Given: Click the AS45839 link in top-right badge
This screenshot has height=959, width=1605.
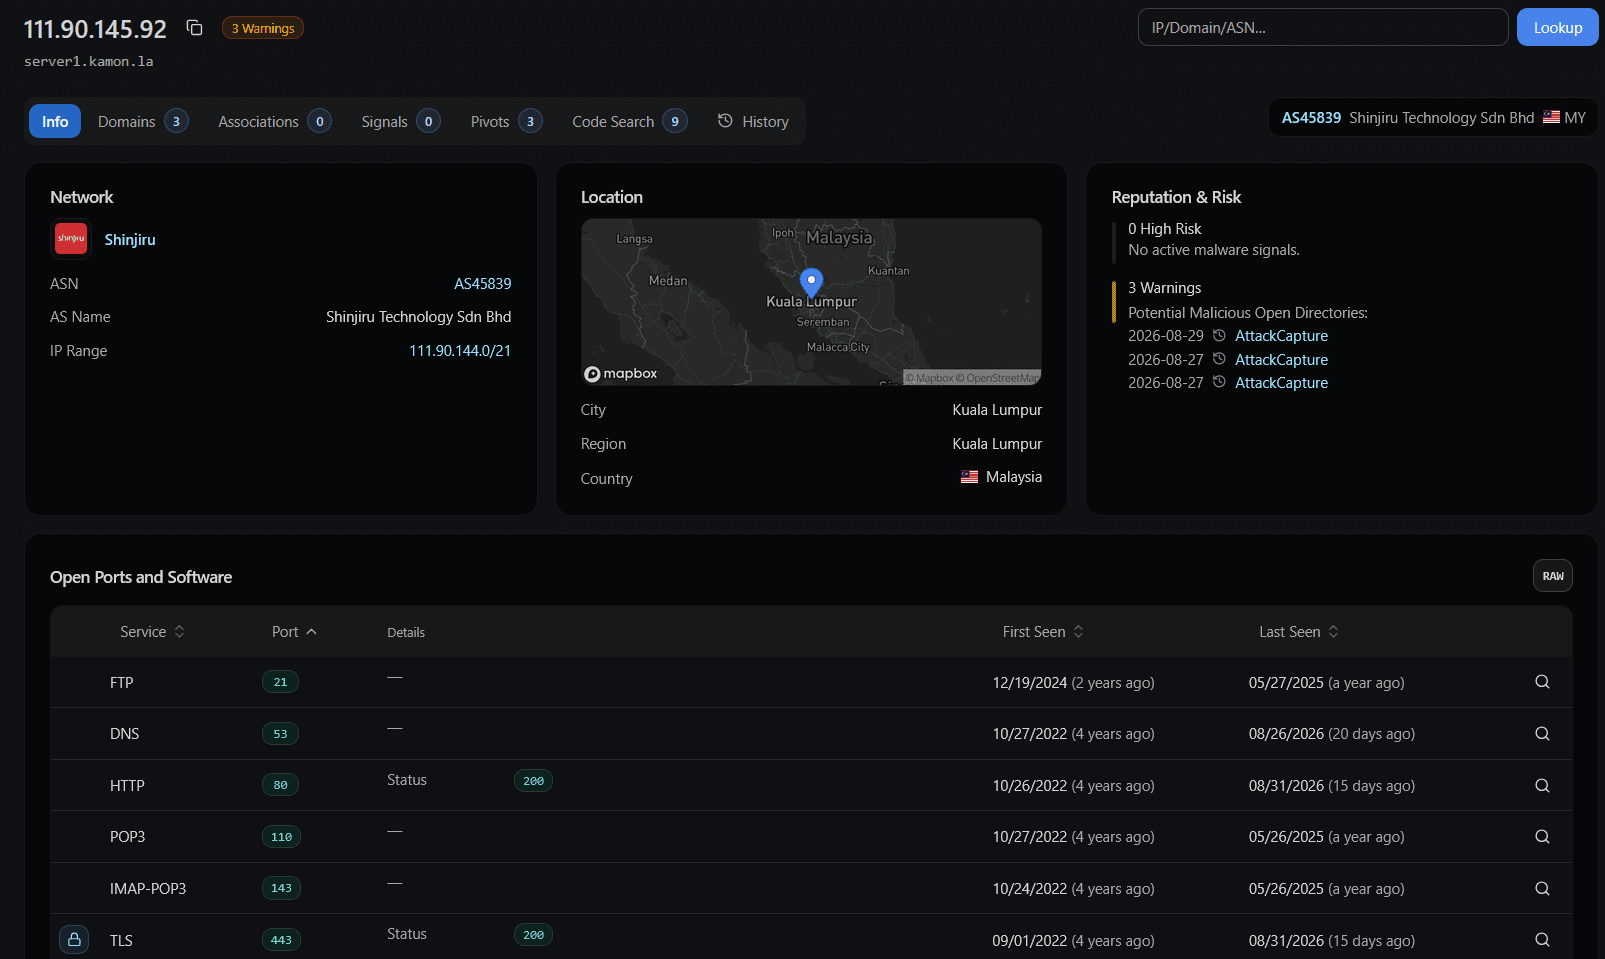Looking at the screenshot, I should pyautogui.click(x=1311, y=118).
